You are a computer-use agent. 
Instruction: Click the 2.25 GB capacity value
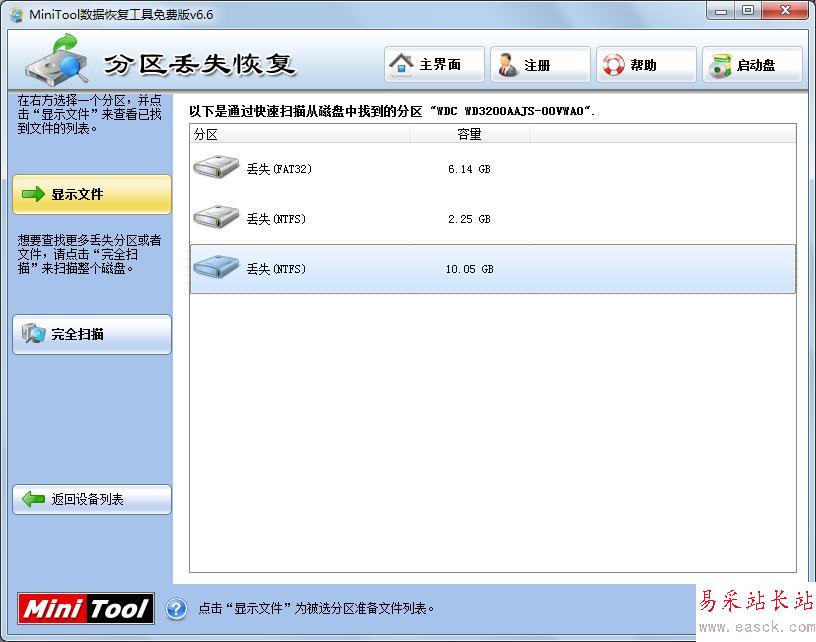coord(469,219)
